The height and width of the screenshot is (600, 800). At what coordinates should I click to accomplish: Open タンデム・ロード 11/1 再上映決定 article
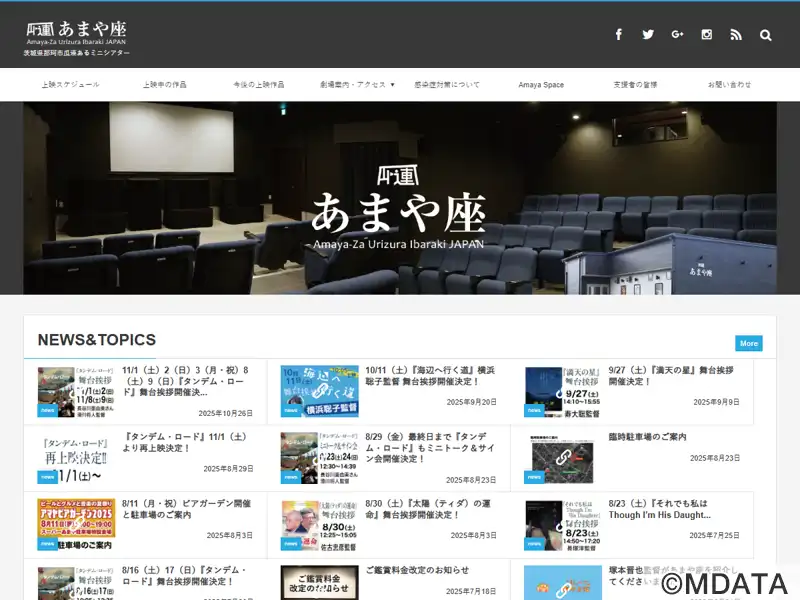point(186,442)
